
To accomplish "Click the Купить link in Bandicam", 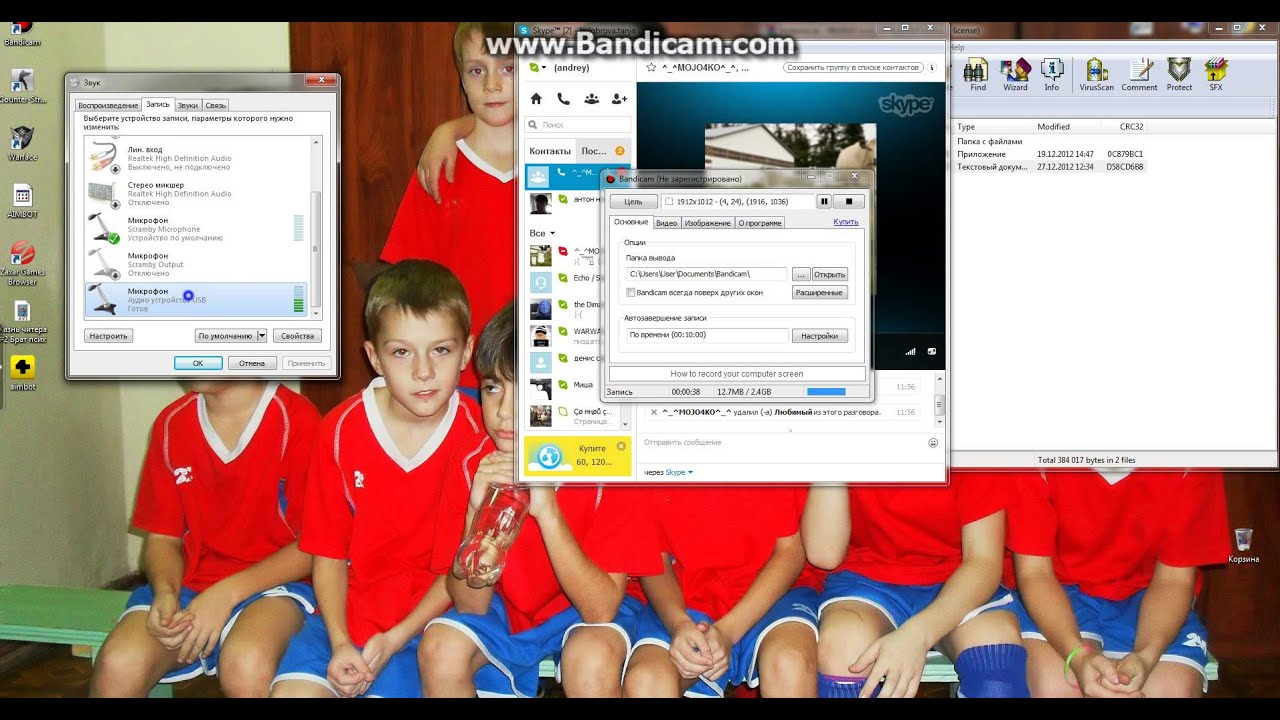I will pyautogui.click(x=846, y=222).
